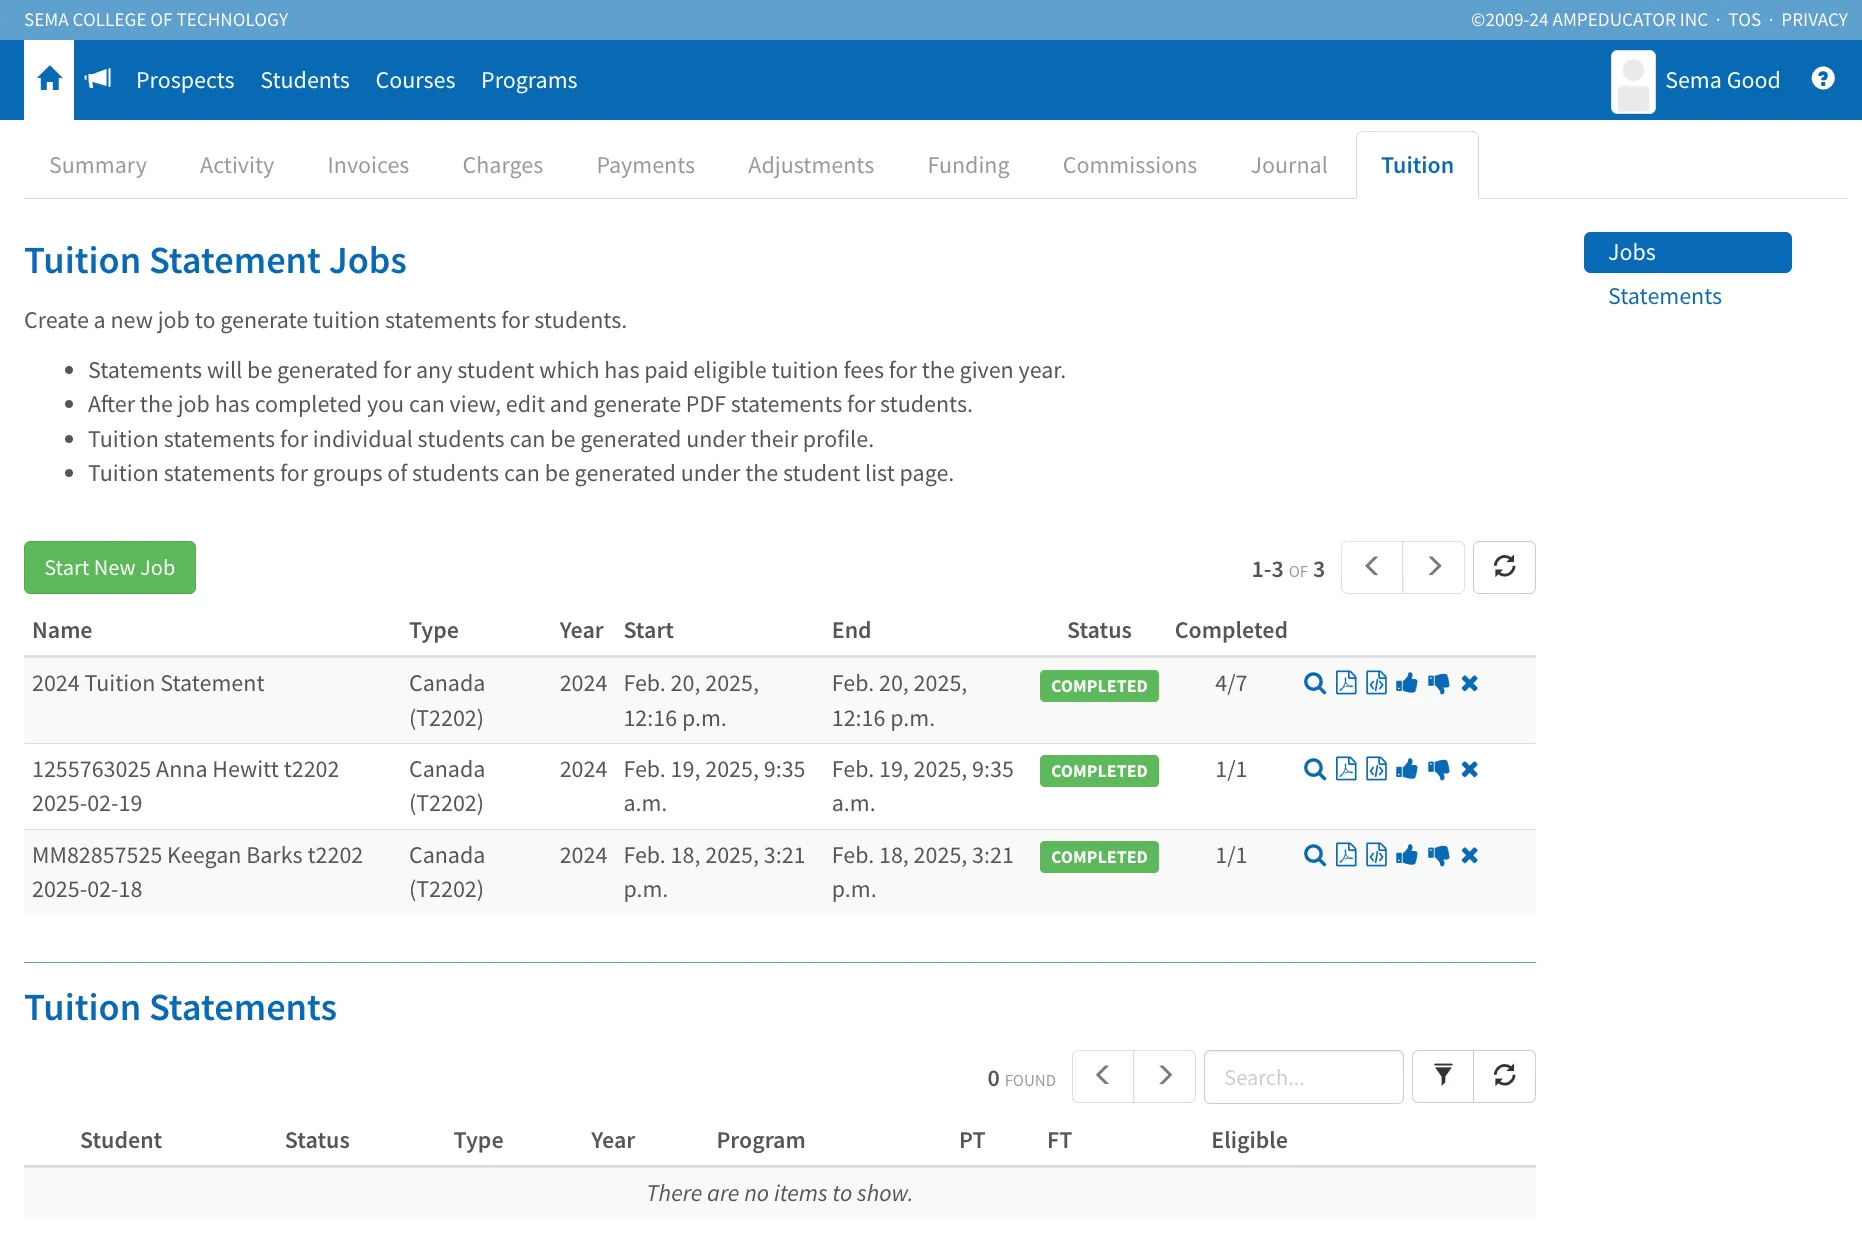The height and width of the screenshot is (1246, 1862).
Task: Go to next page of jobs
Action: pos(1434,567)
